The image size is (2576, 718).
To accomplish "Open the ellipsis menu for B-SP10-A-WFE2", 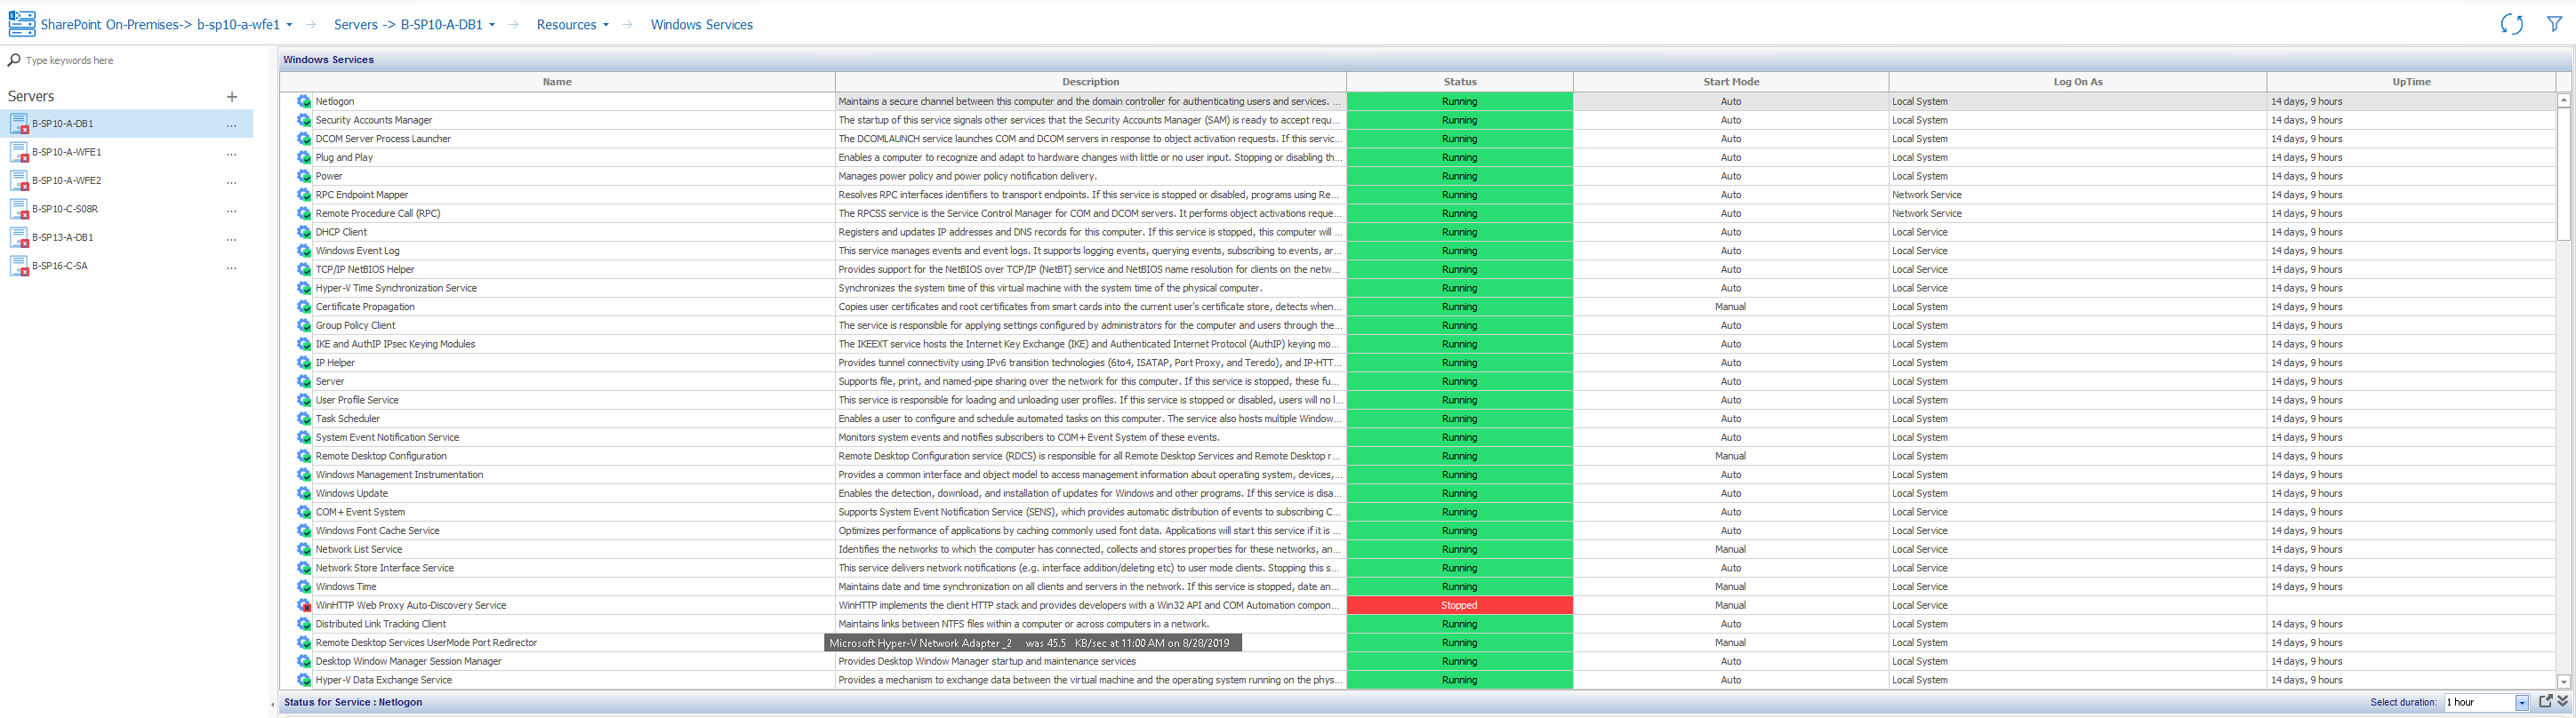I will (x=231, y=182).
